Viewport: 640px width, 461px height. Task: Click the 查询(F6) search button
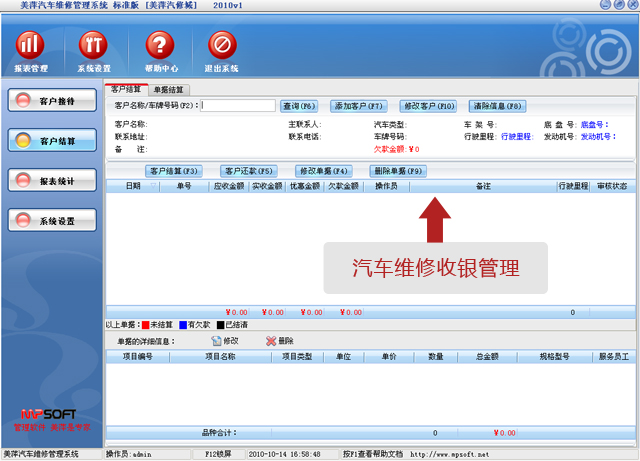click(299, 106)
